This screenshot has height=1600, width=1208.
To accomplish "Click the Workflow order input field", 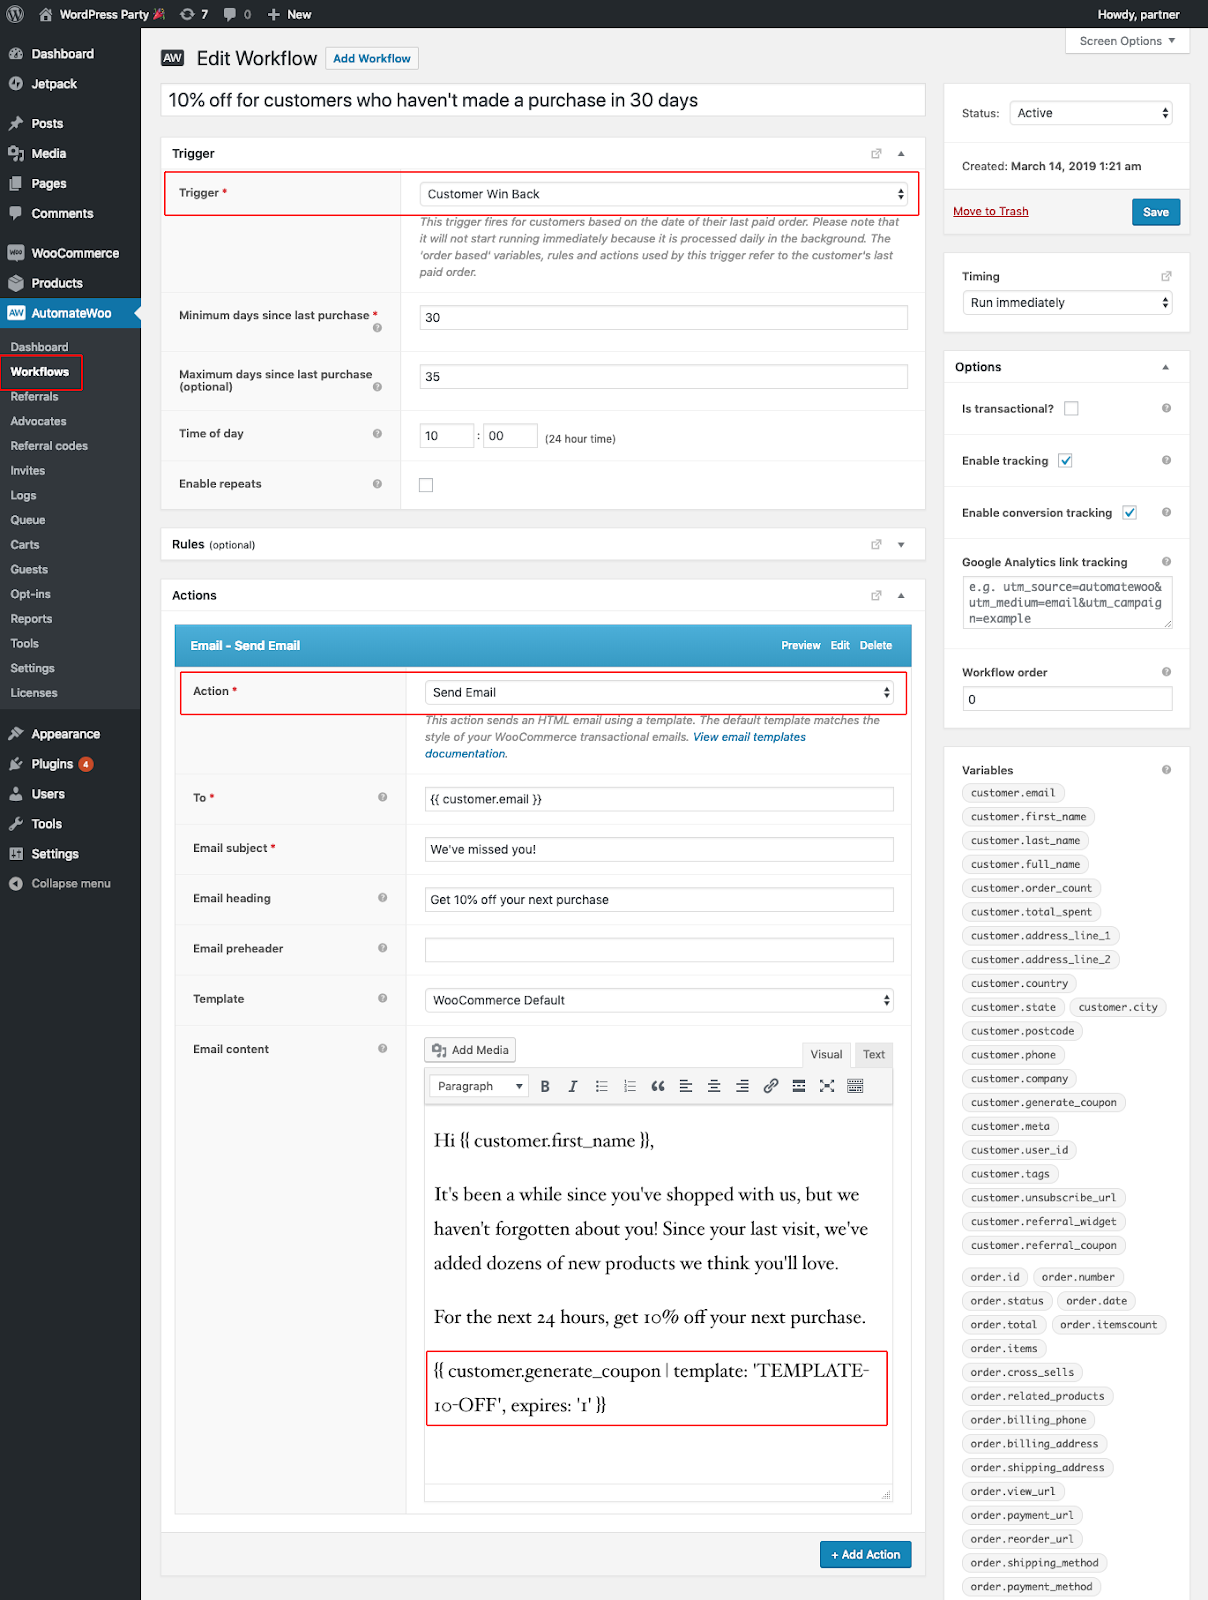I will coord(1067,699).
